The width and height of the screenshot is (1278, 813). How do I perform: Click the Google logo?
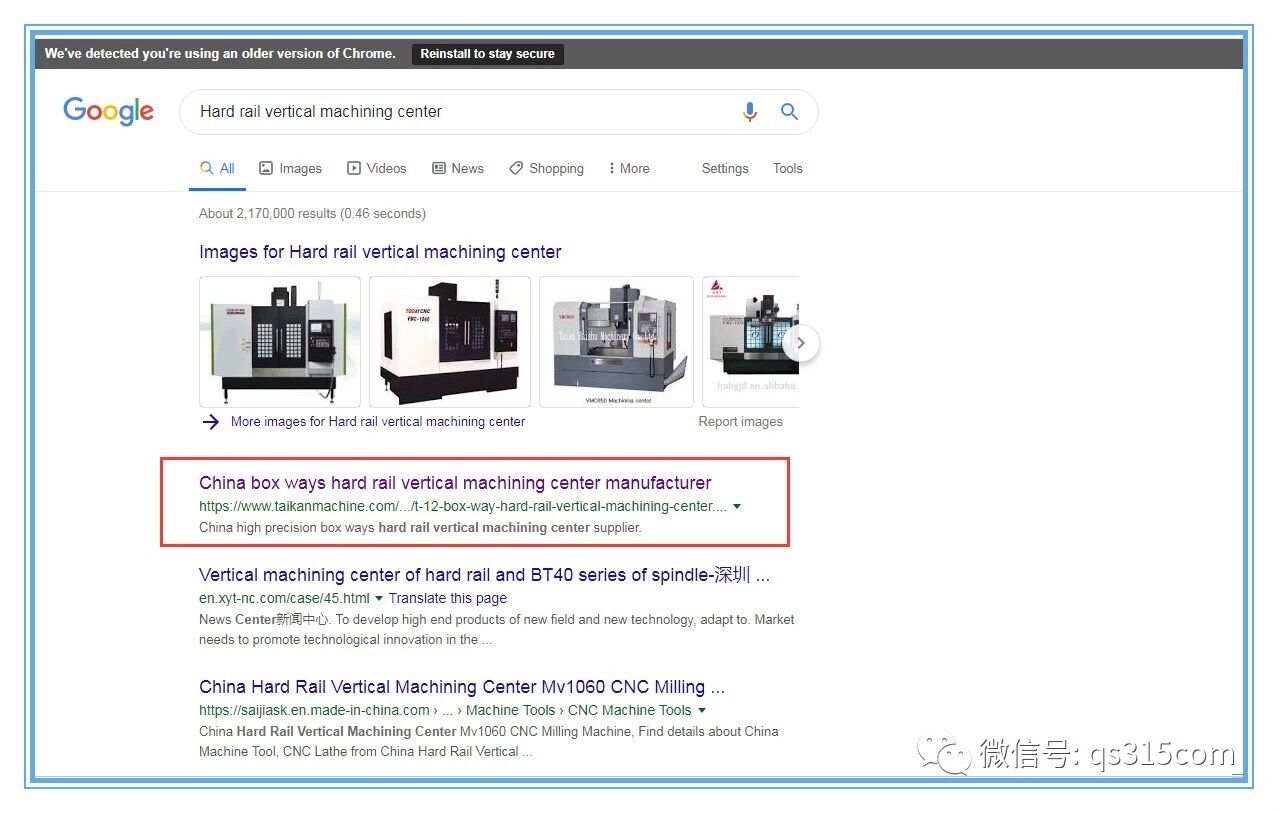[108, 111]
